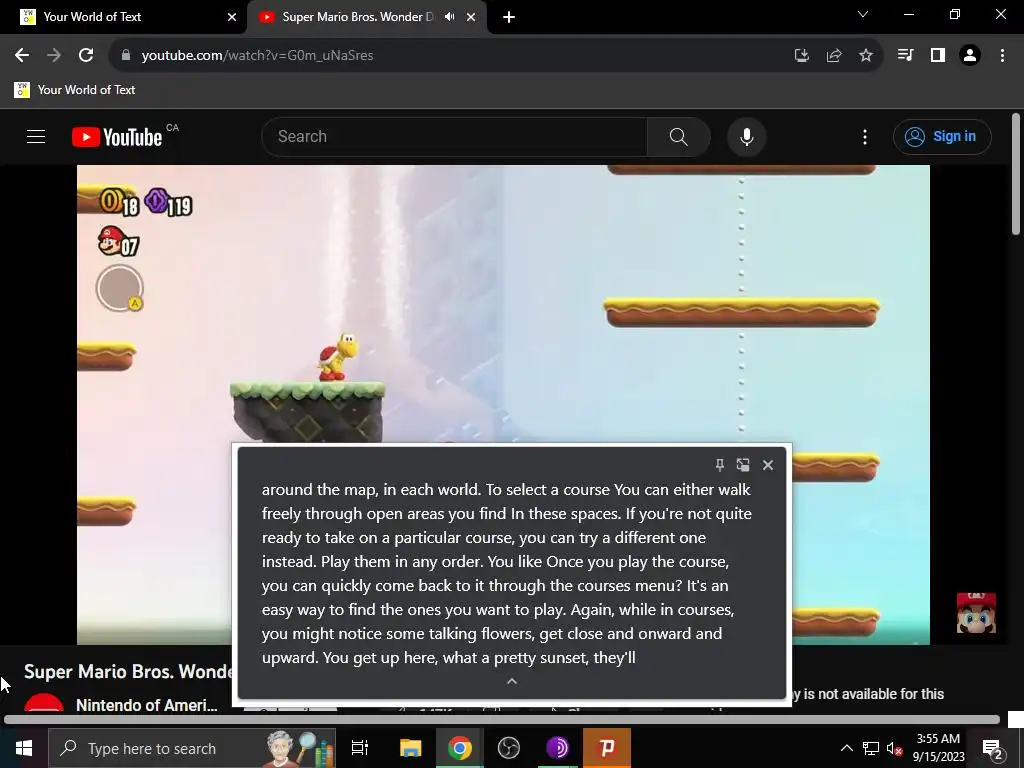The image size is (1024, 768).
Task: Close the live caption box
Action: 768,465
